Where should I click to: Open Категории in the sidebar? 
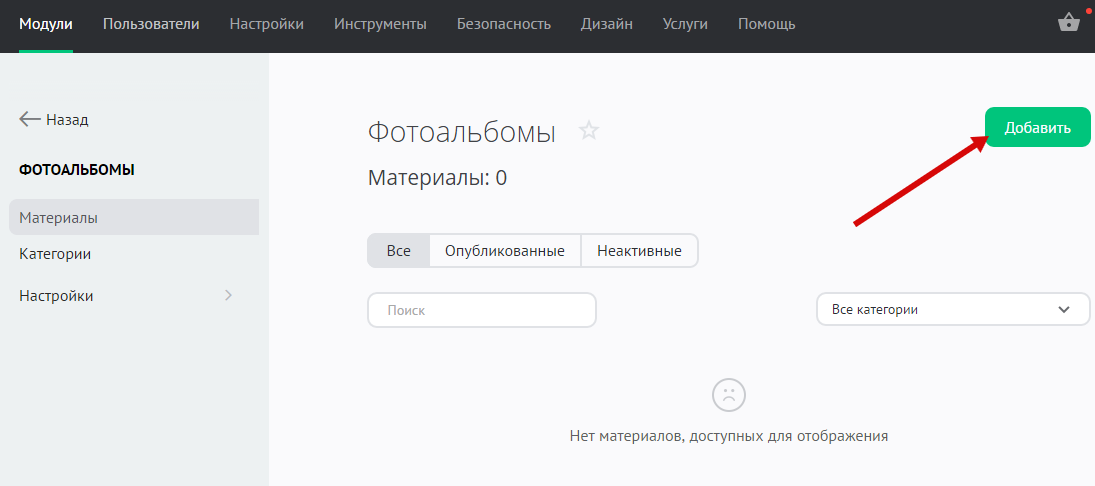click(55, 254)
